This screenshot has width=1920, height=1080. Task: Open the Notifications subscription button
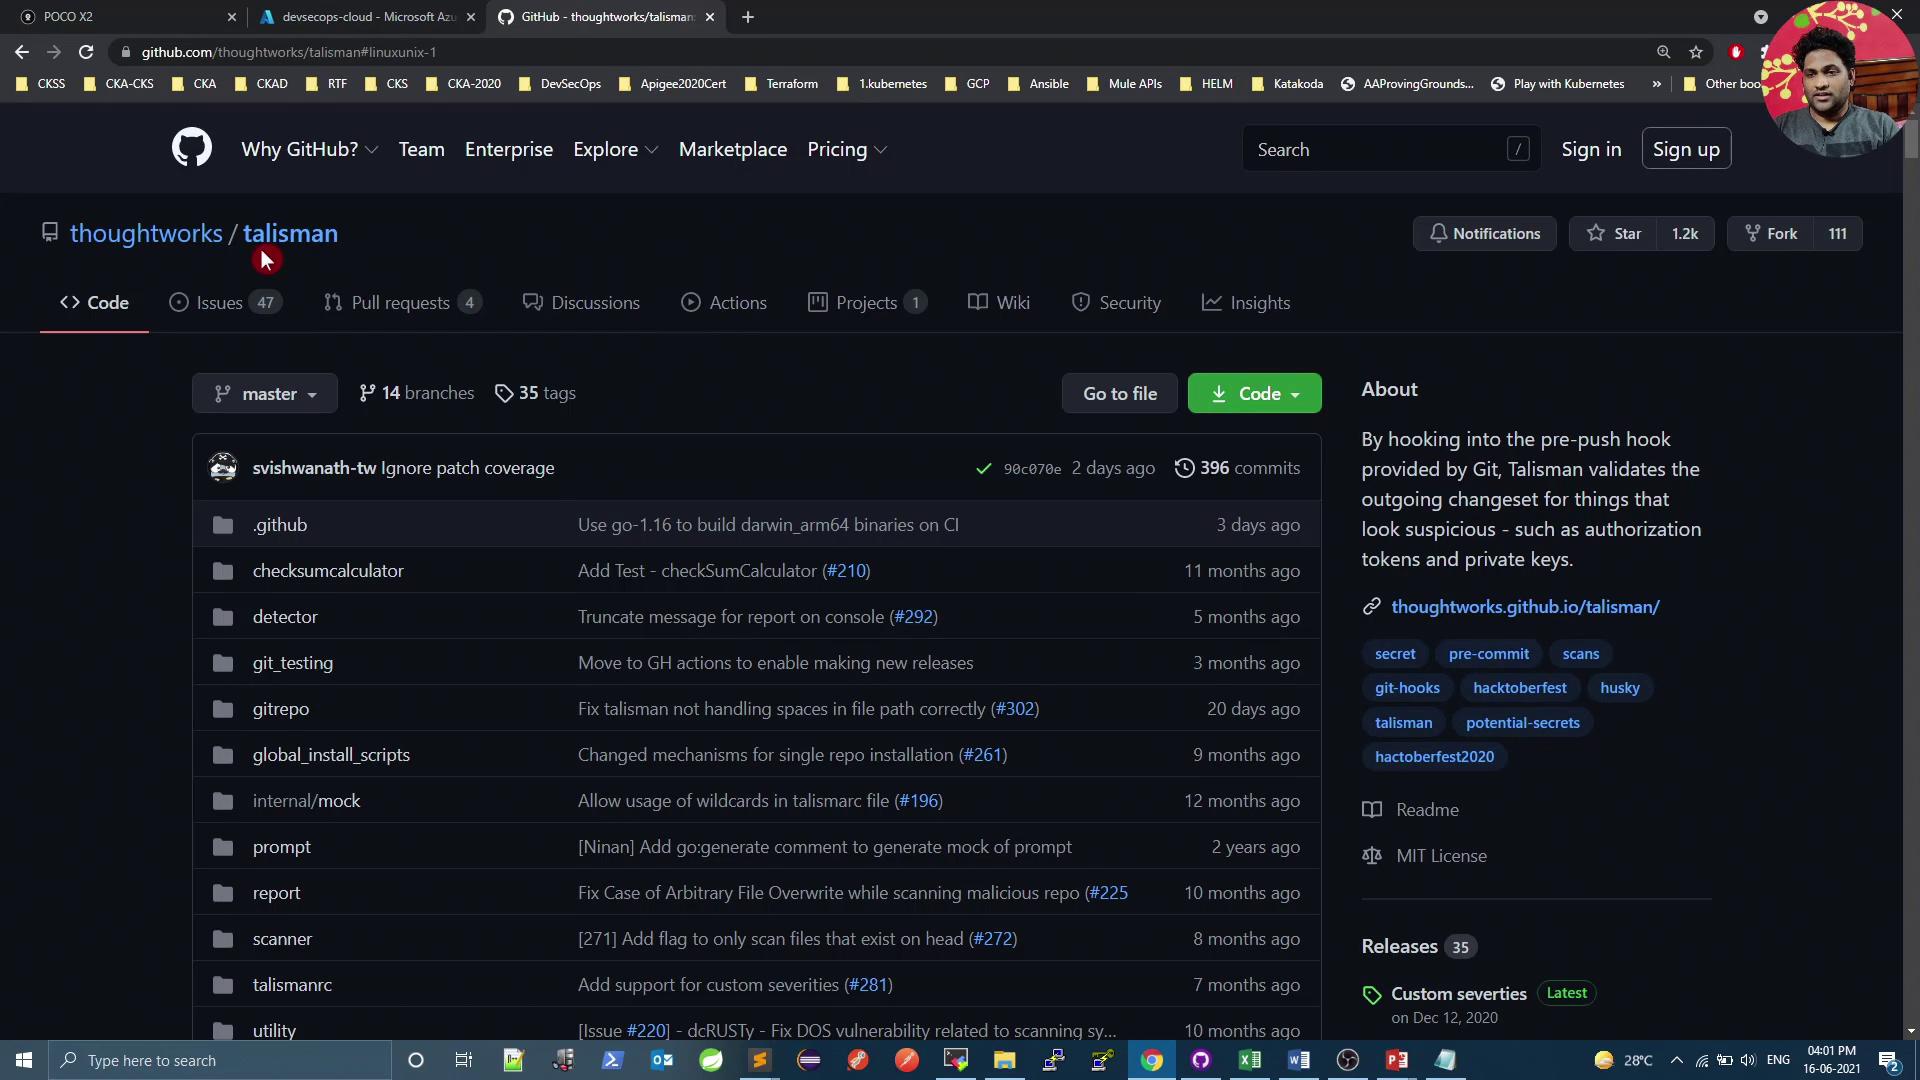[x=1484, y=233]
